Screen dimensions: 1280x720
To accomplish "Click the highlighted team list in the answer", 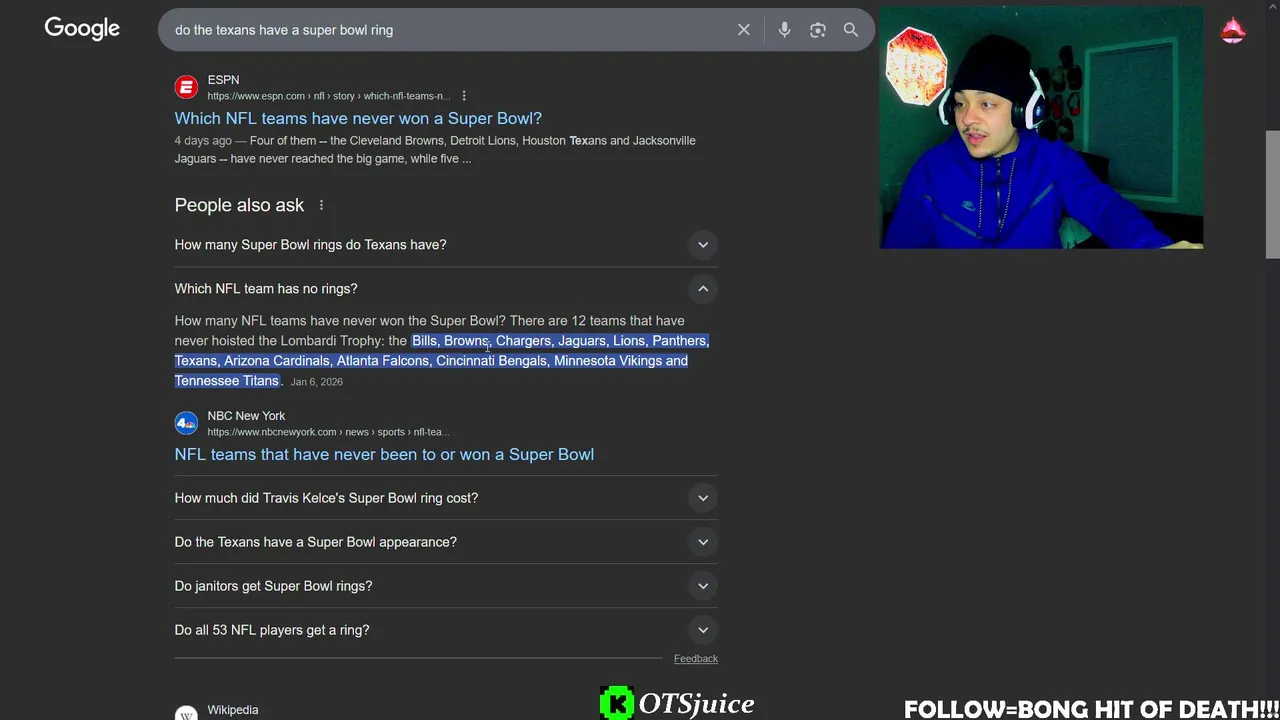I will pos(441,361).
